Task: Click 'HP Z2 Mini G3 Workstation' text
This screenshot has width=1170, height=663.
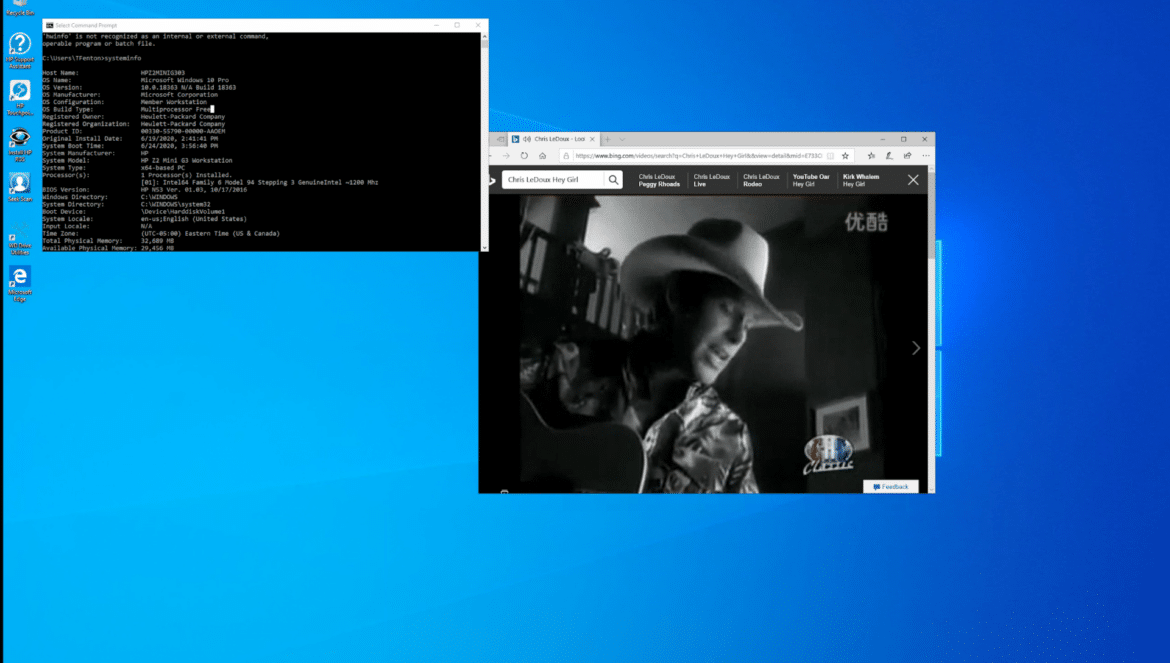Action: (x=187, y=160)
